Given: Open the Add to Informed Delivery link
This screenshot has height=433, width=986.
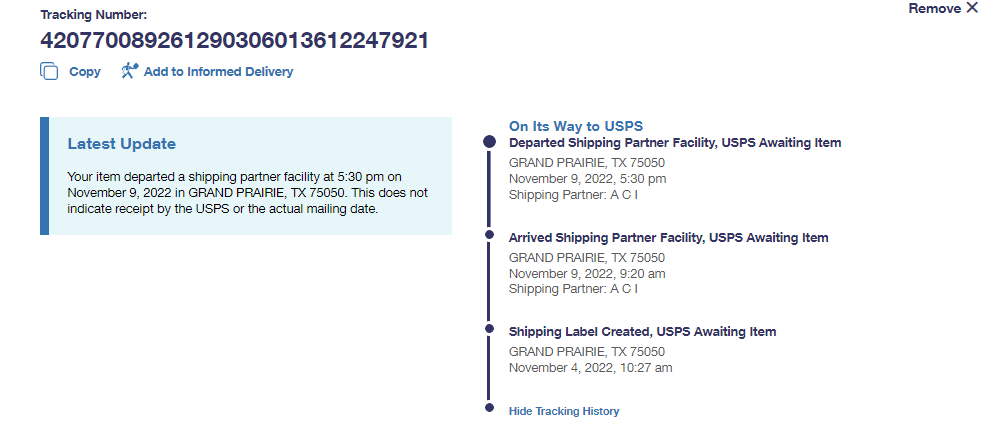Looking at the screenshot, I should tap(218, 72).
